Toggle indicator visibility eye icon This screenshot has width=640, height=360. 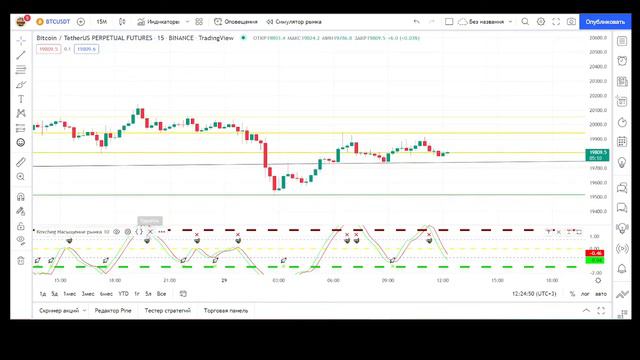click(116, 232)
